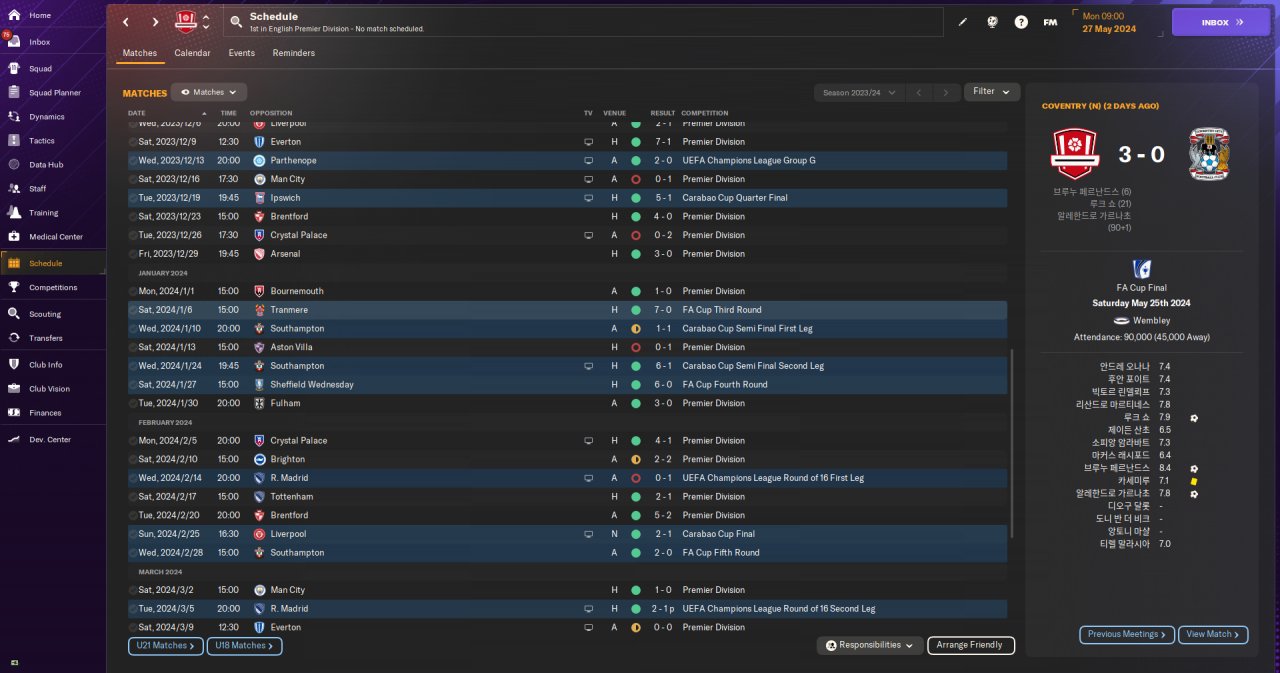Switch to the Matches tab
Viewport: 1280px width, 673px height.
[140, 53]
